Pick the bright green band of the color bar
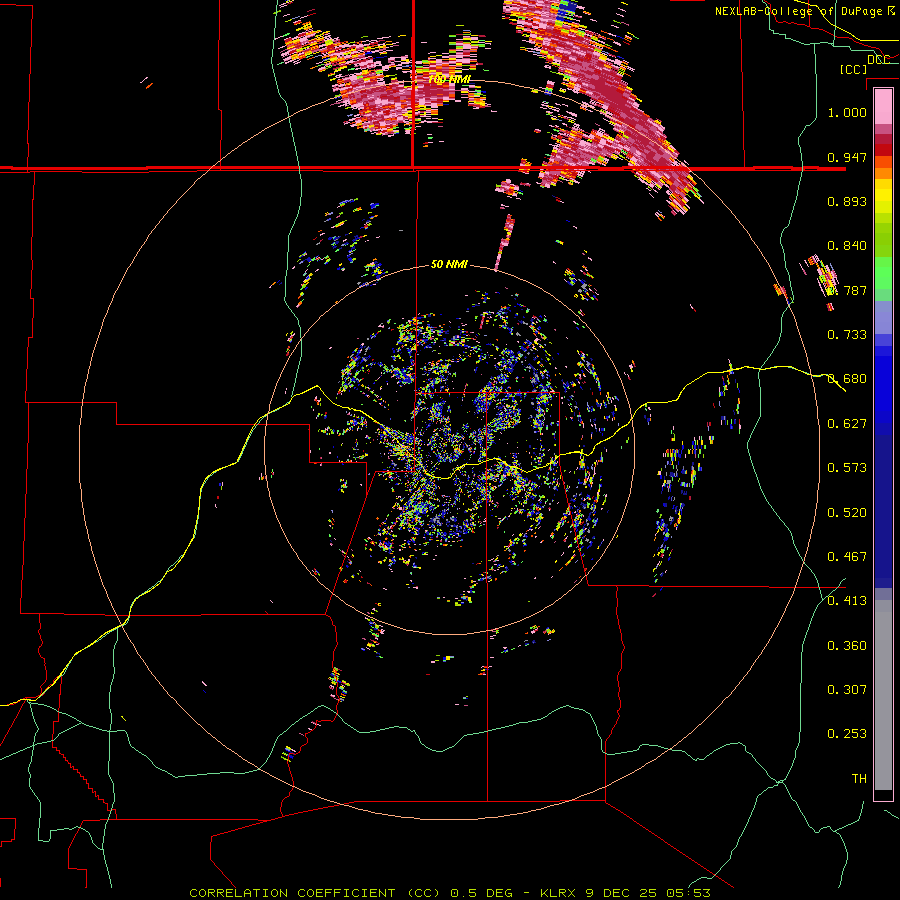 [x=883, y=273]
